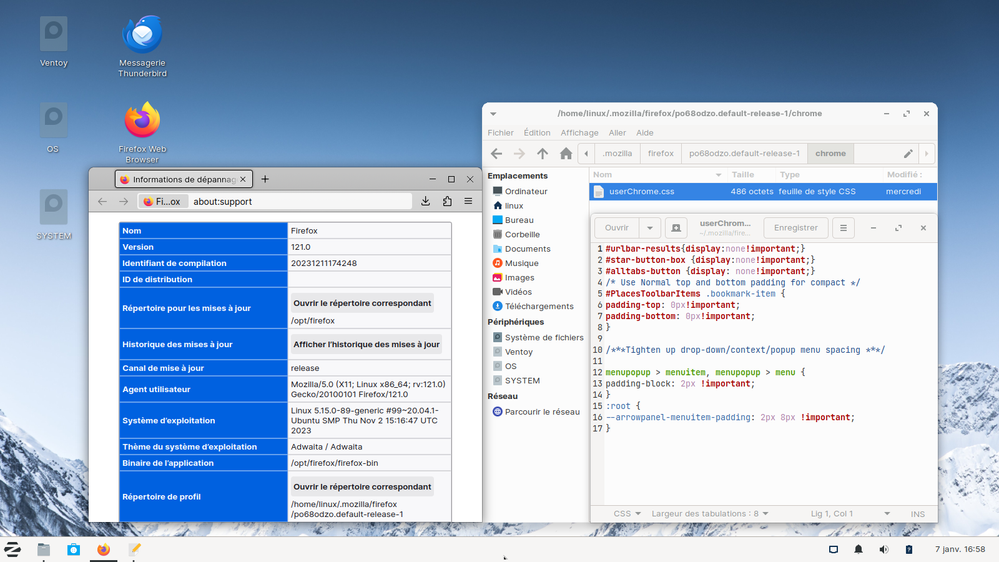Open the Affichage menu

coord(579,133)
